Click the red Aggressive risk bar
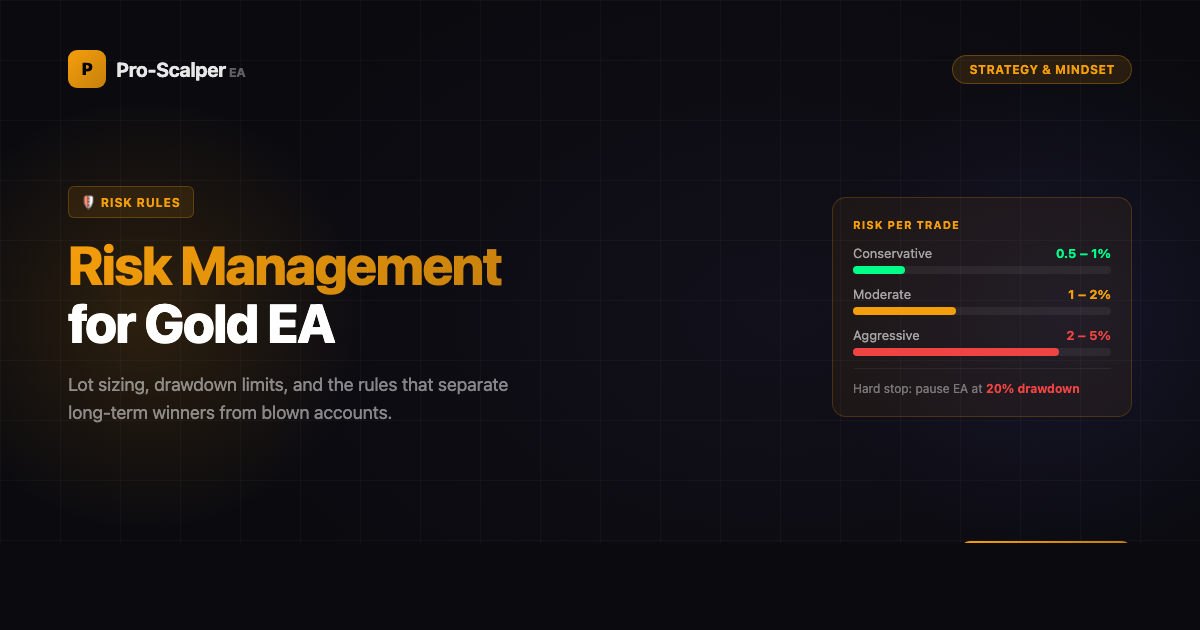This screenshot has width=1200, height=630. 956,352
